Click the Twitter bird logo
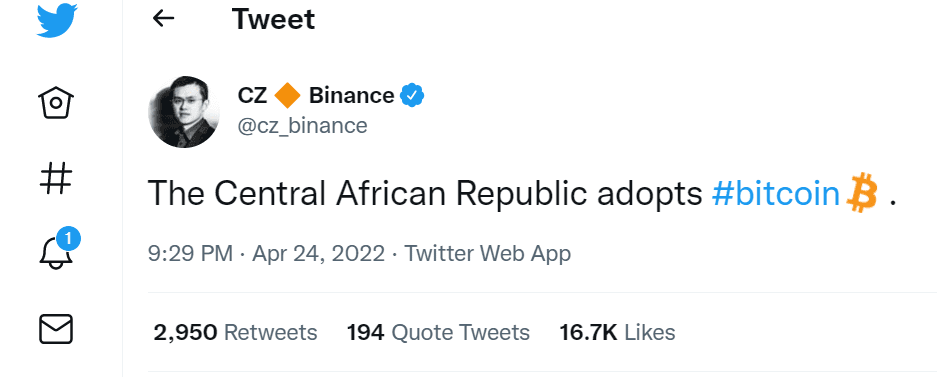This screenshot has height=377, width=937. [x=57, y=20]
